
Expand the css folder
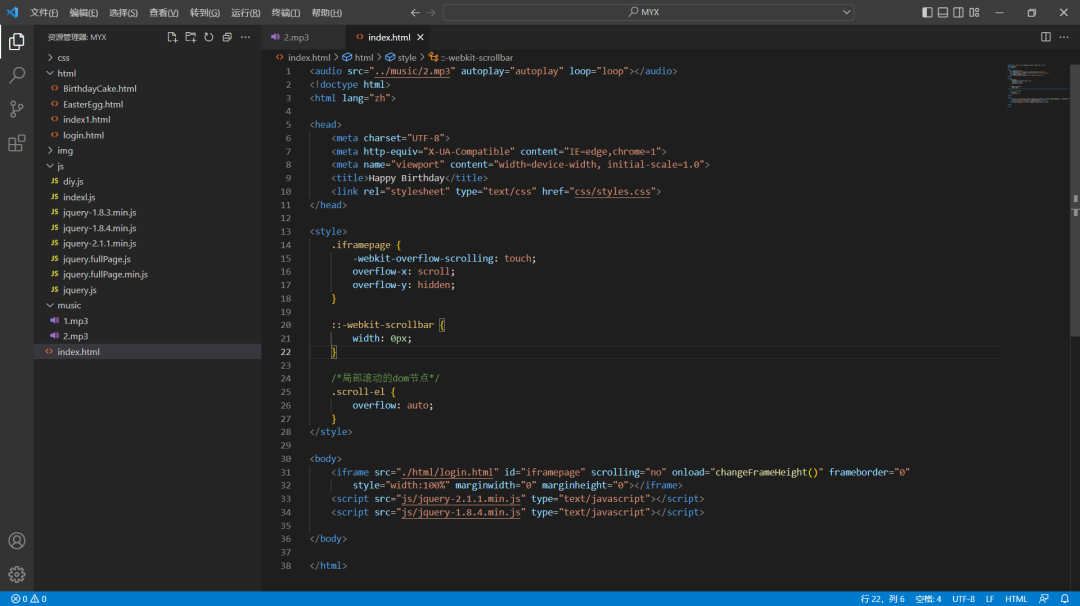point(62,58)
